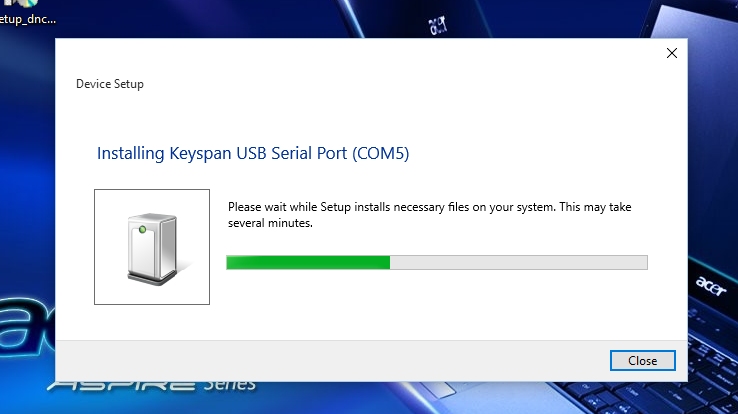Click the green filled portion of the progress bar

pos(307,262)
